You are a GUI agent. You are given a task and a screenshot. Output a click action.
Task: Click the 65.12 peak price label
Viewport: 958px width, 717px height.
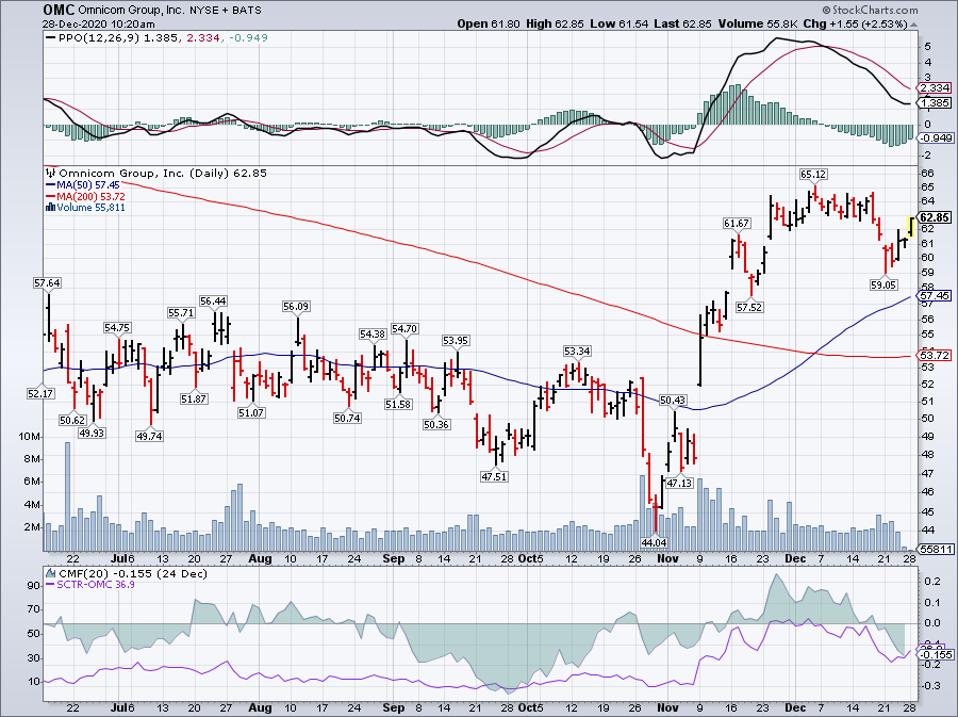813,174
